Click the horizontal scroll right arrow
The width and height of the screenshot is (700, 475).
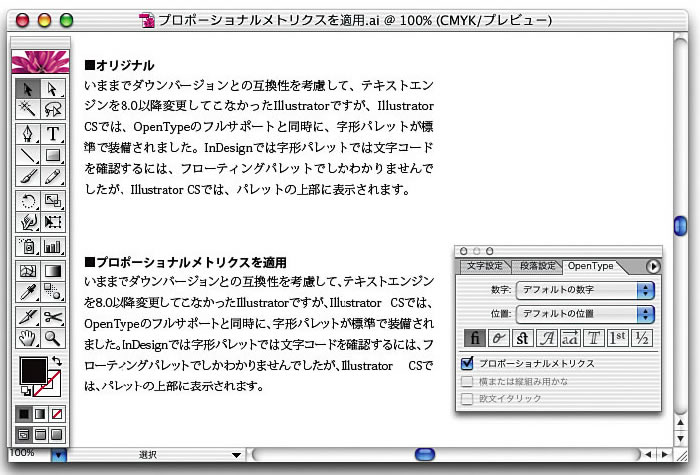coord(665,455)
